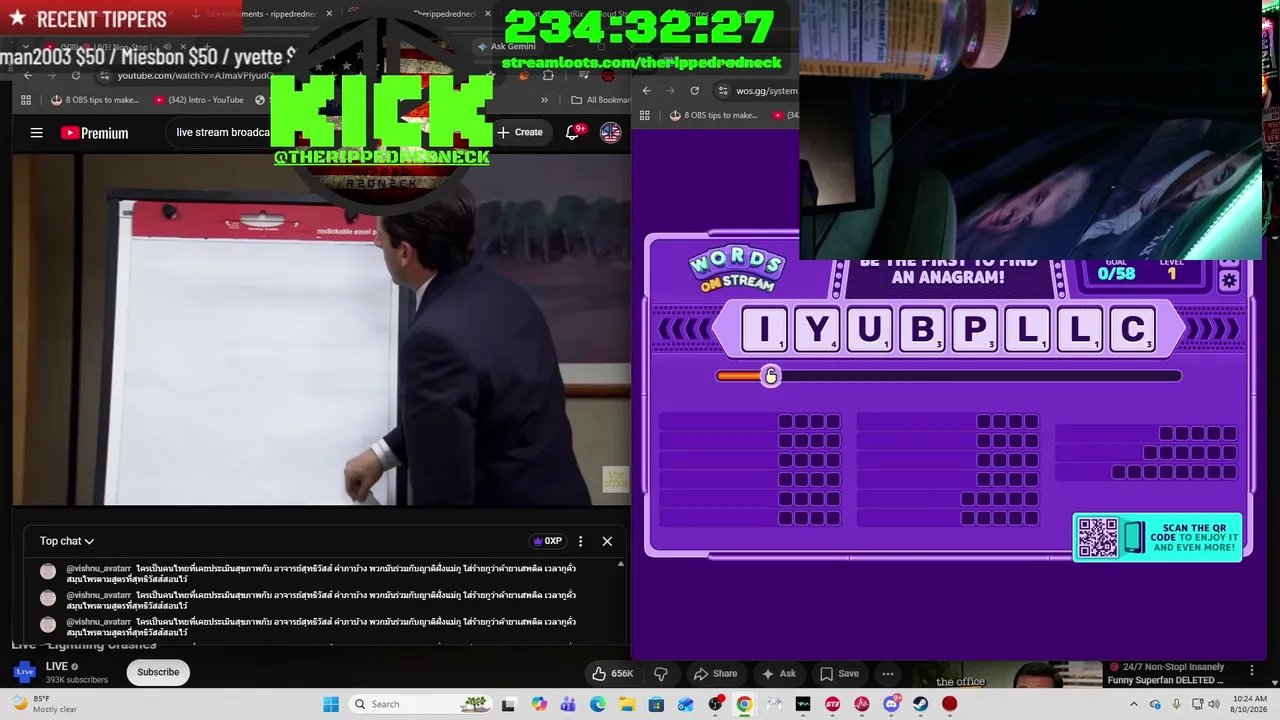The width and height of the screenshot is (1280, 720).
Task: Click the Create button on YouTube
Action: (x=520, y=132)
